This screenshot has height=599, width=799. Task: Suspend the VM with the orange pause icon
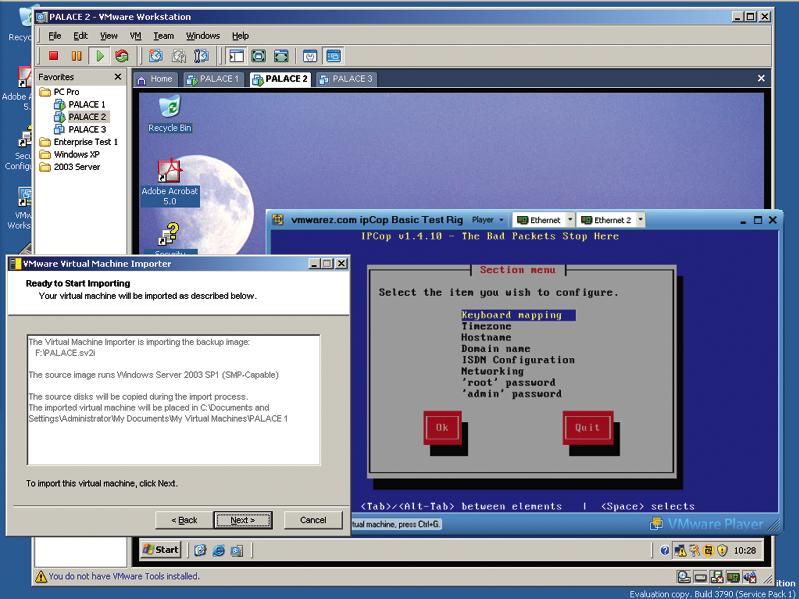(76, 56)
